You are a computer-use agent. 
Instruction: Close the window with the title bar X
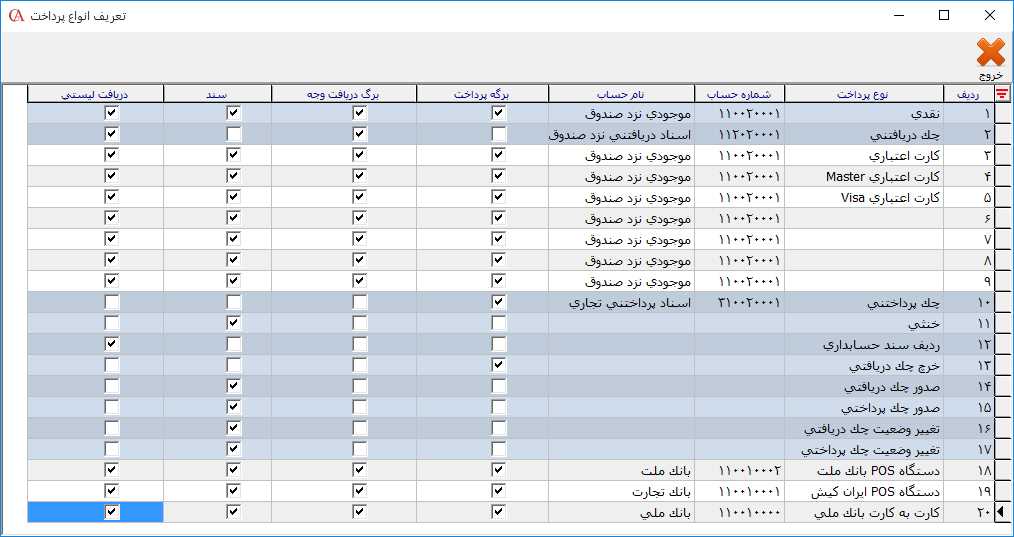click(990, 16)
